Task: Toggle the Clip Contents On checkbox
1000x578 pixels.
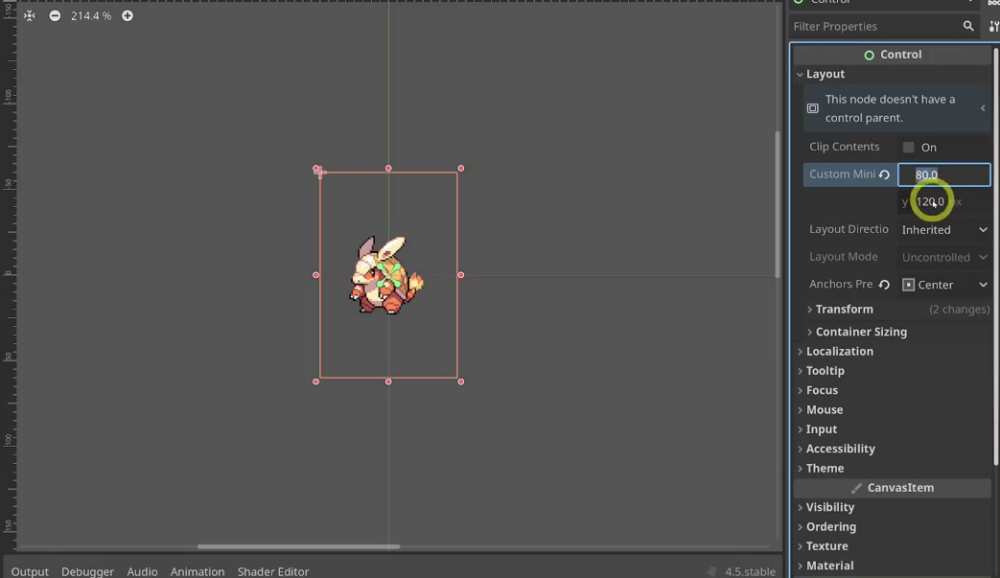Action: tap(908, 147)
